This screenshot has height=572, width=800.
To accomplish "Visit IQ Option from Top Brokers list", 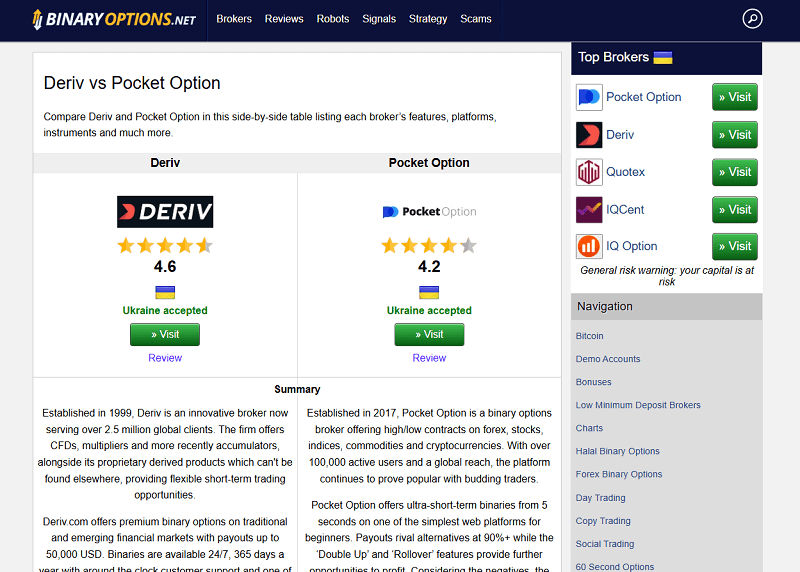I will 735,246.
